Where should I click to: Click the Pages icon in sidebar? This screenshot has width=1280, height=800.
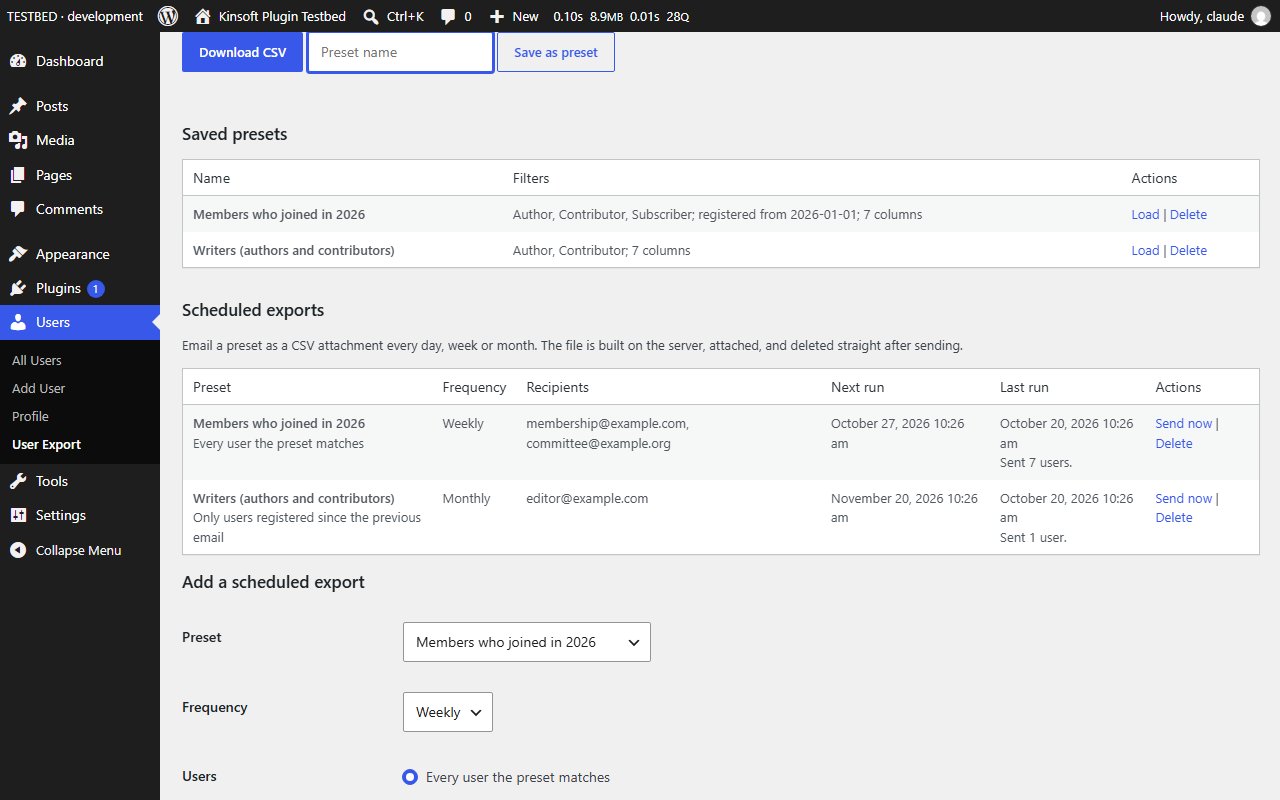tap(18, 175)
